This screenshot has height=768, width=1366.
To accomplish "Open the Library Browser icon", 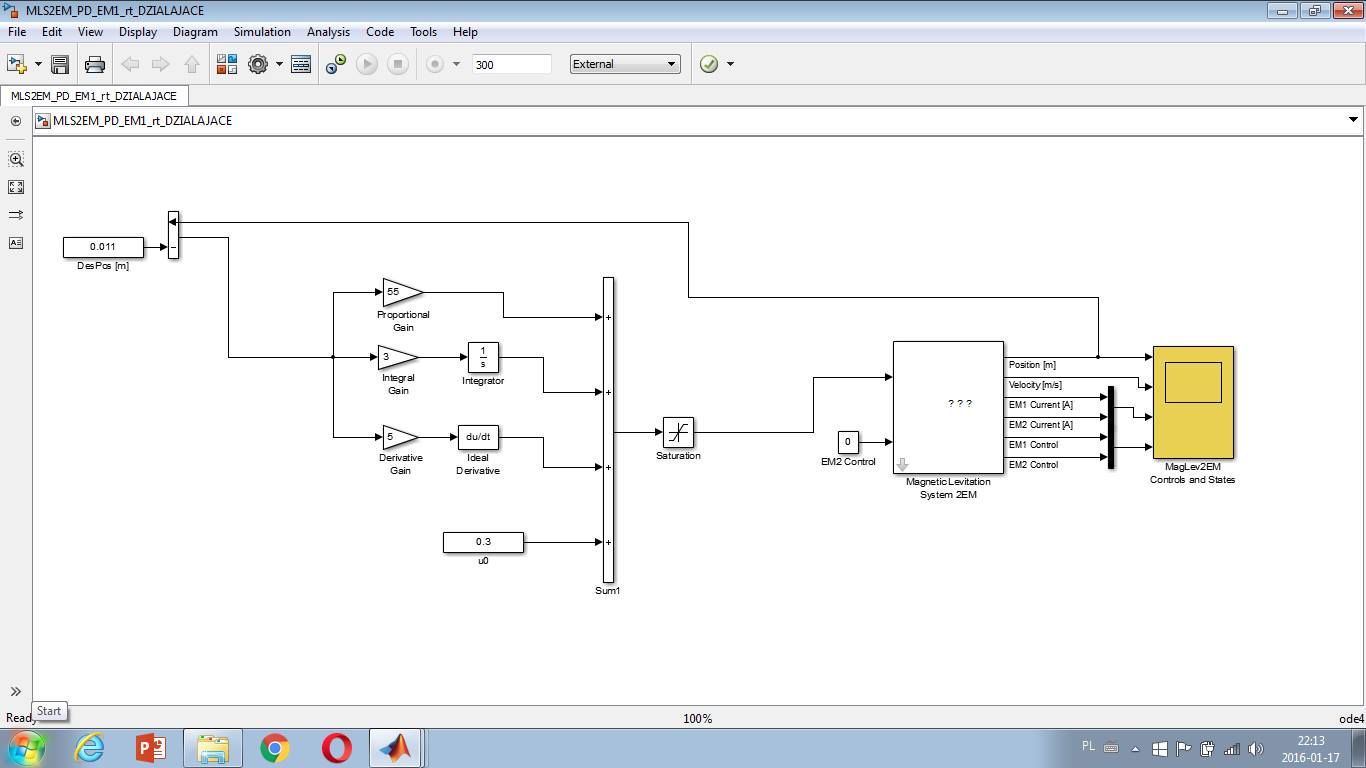I will point(227,64).
